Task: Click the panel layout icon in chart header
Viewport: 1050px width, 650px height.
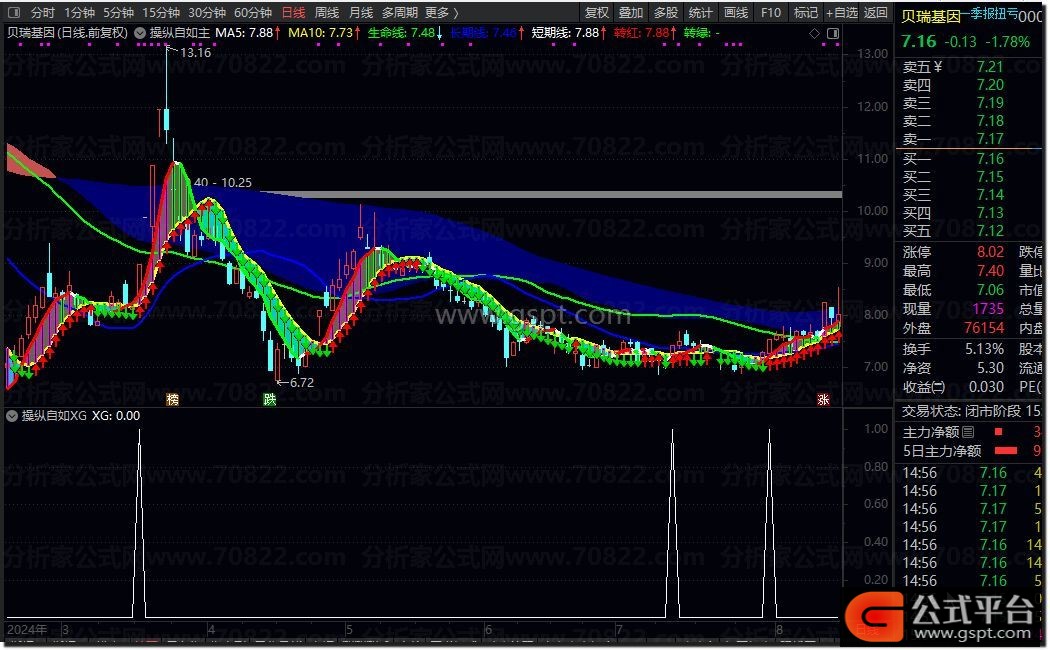Action: pos(833,33)
